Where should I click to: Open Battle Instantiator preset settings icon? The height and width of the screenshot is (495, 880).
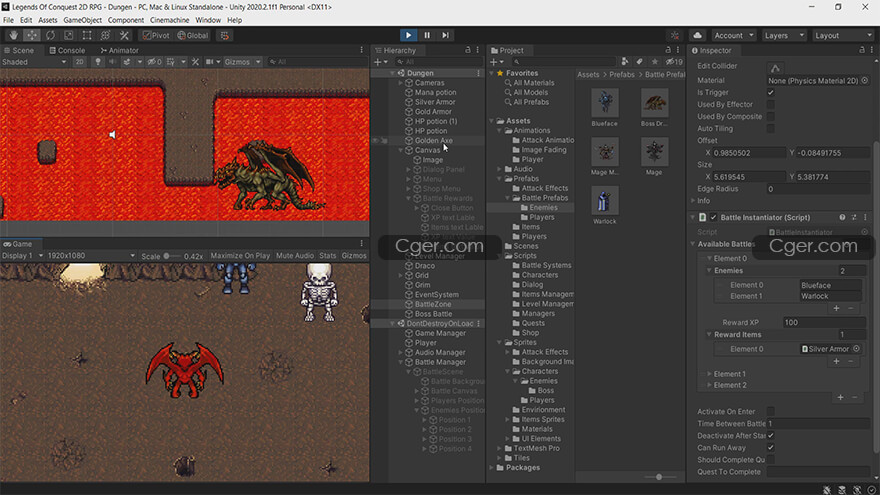coord(854,217)
